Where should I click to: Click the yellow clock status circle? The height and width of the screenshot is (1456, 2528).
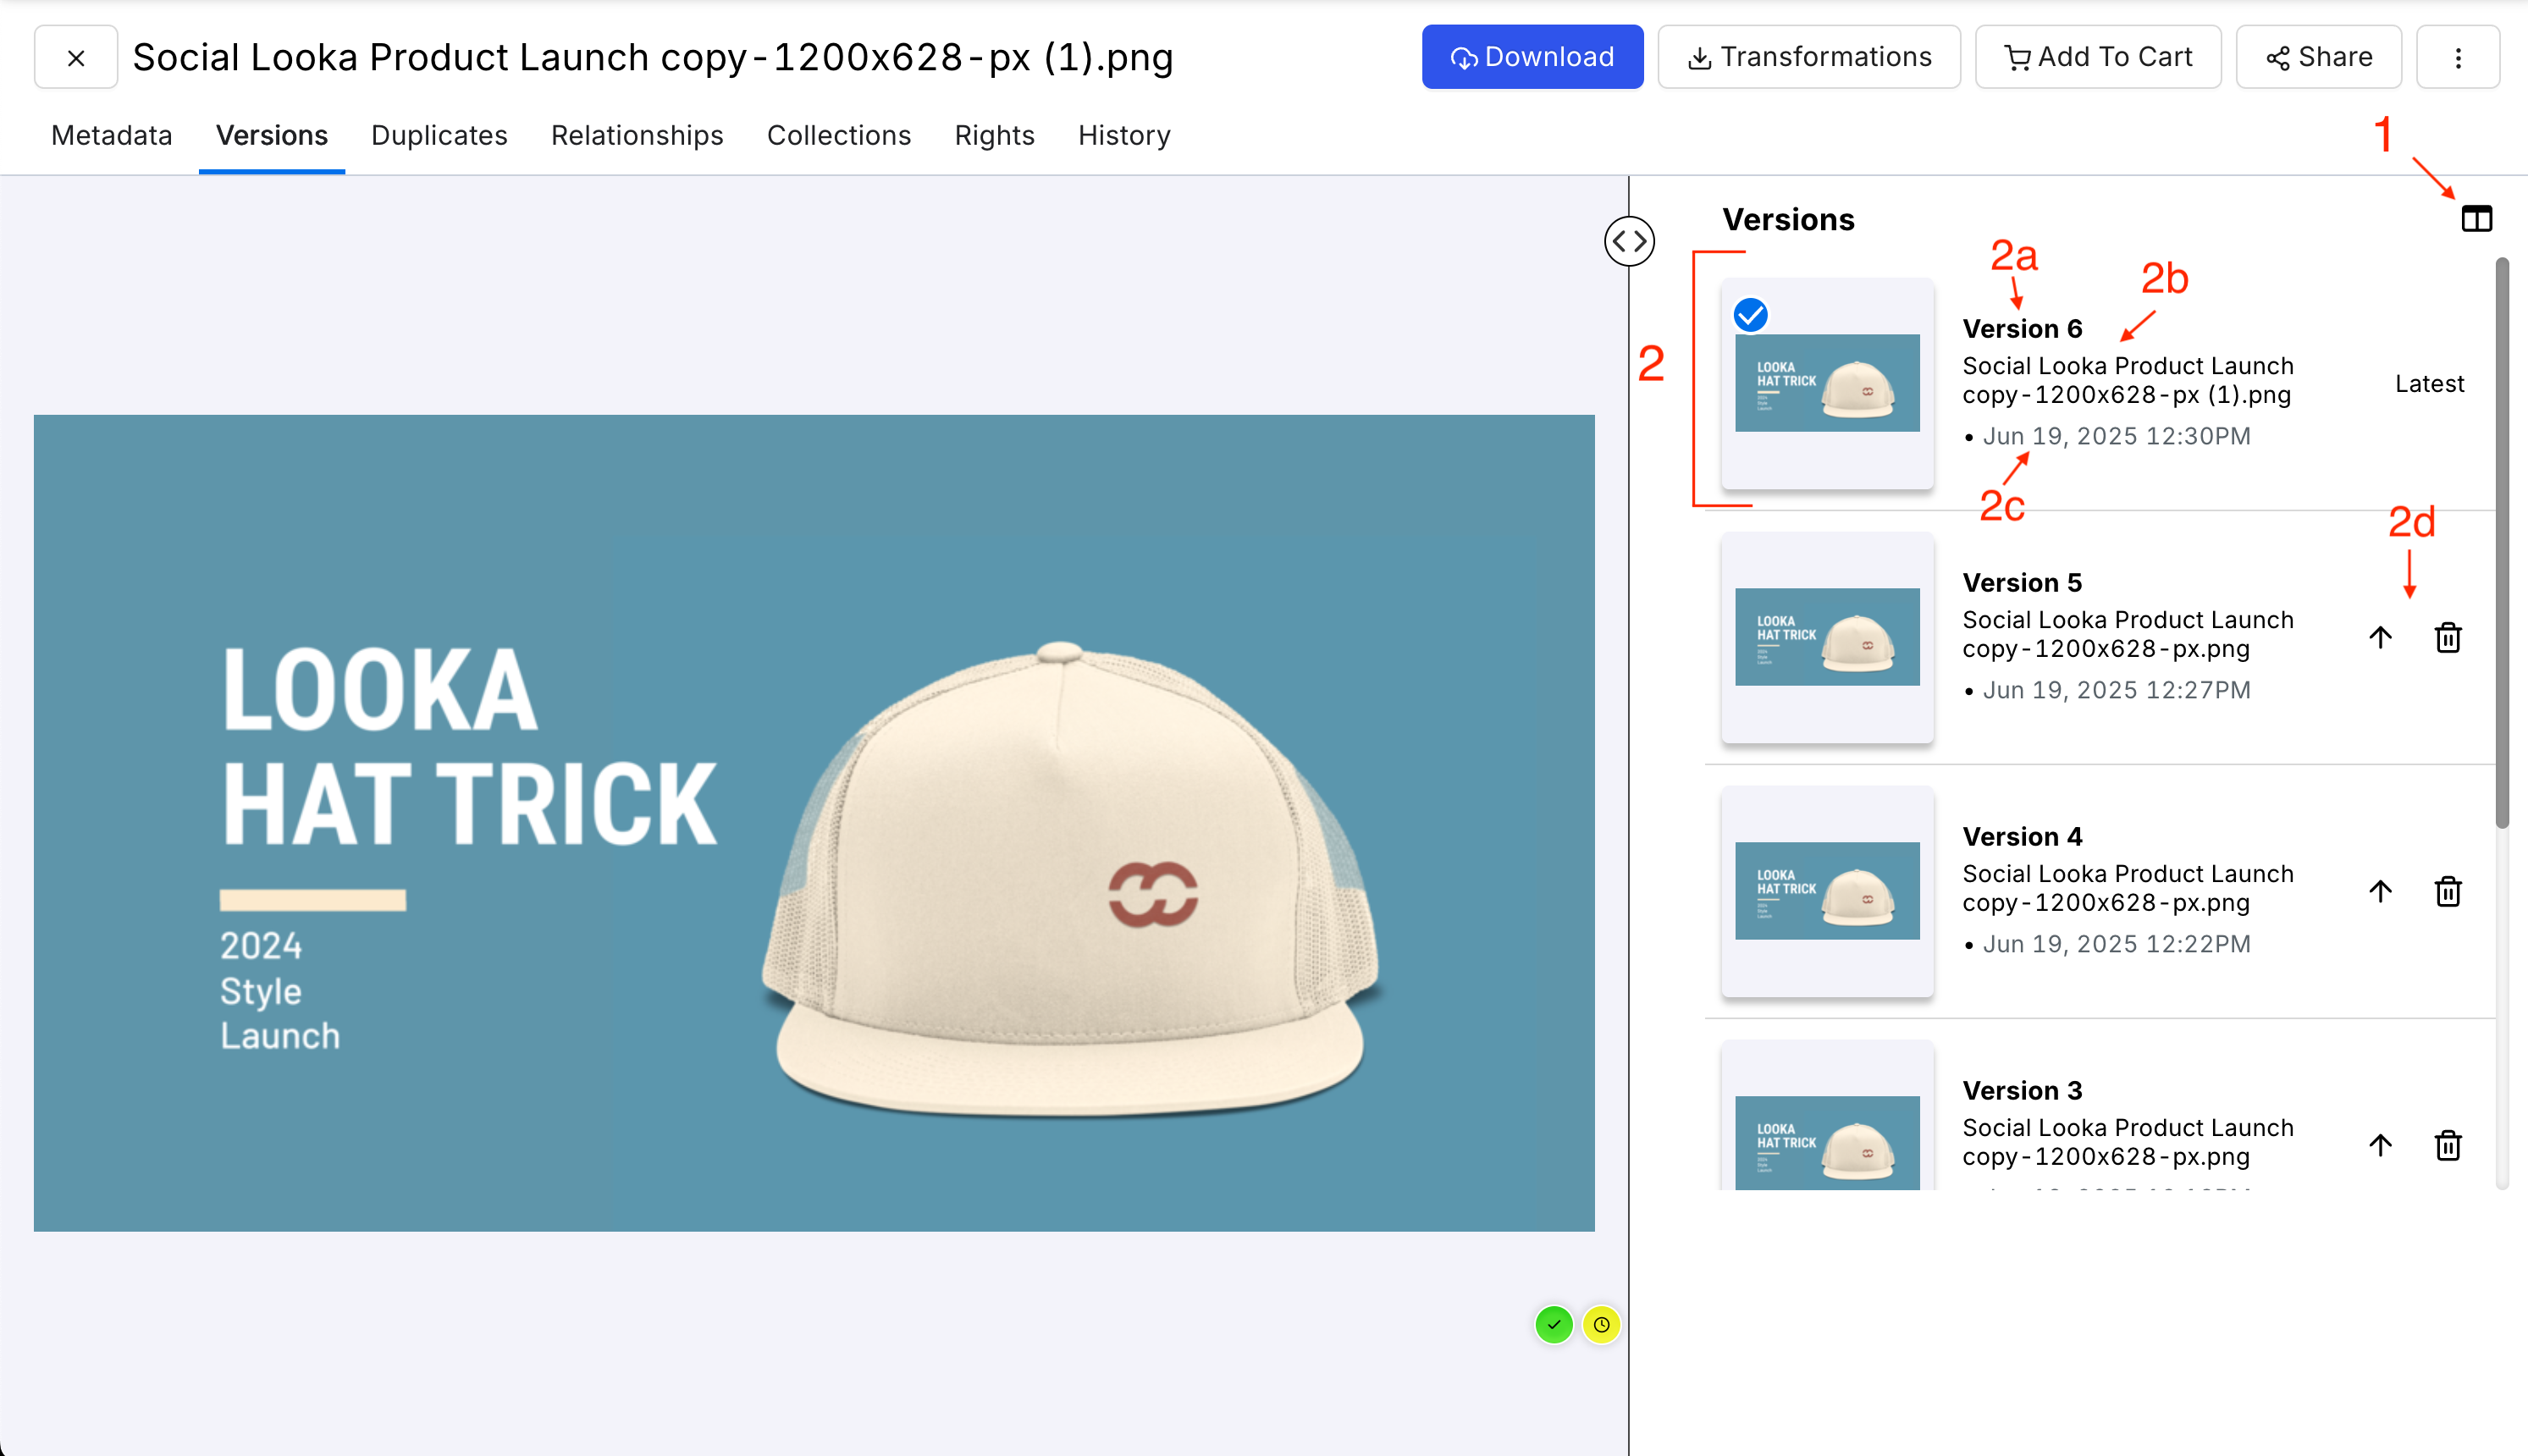coord(1601,1325)
